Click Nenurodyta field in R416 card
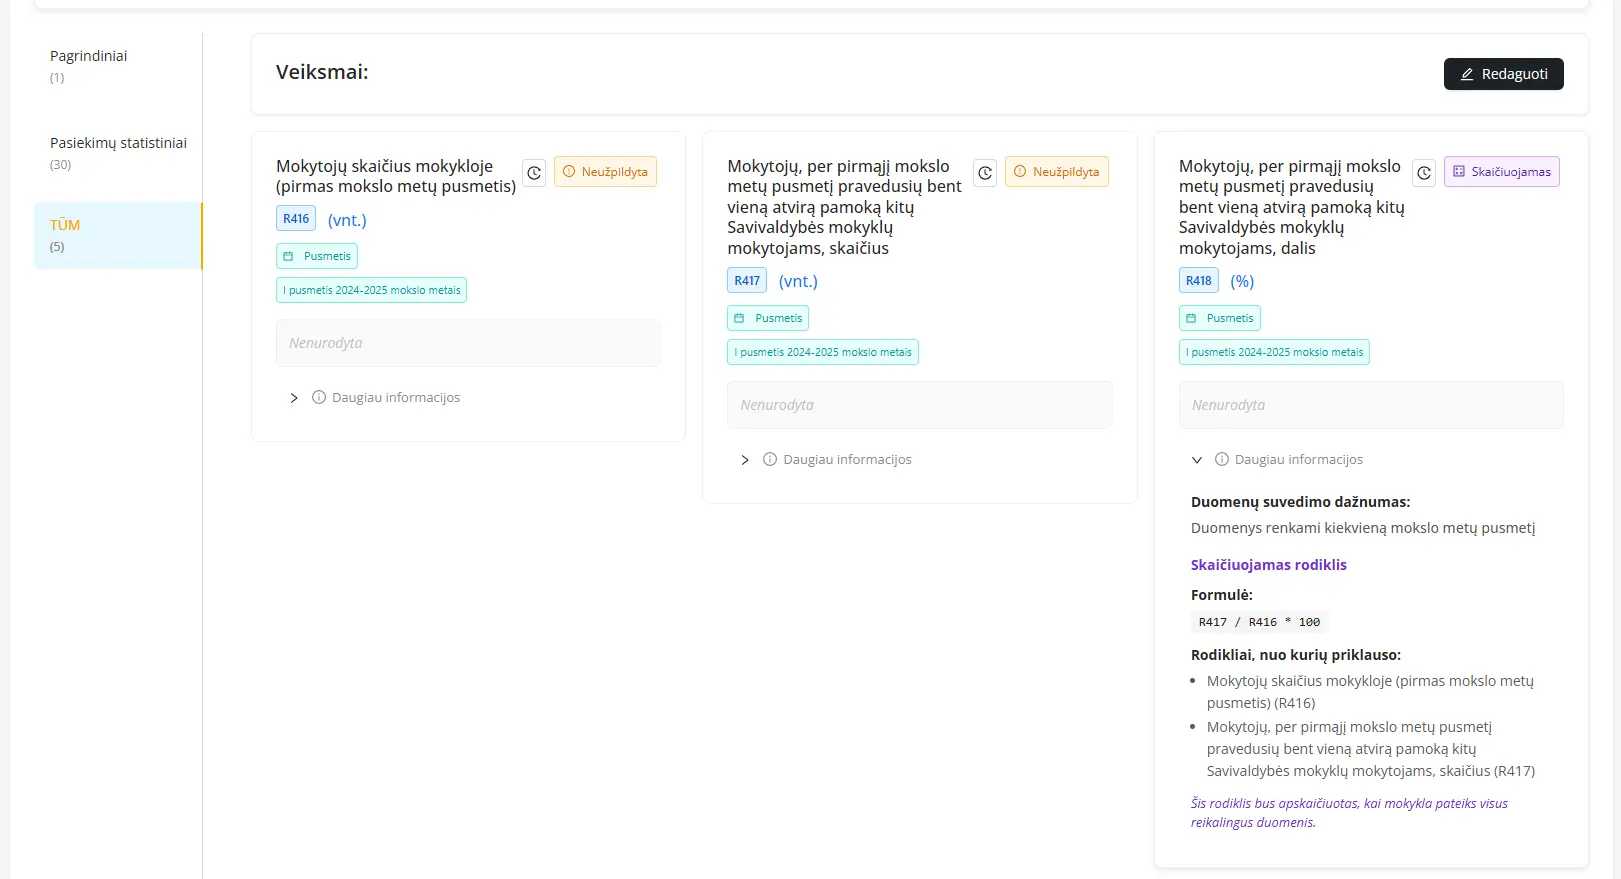 [468, 343]
